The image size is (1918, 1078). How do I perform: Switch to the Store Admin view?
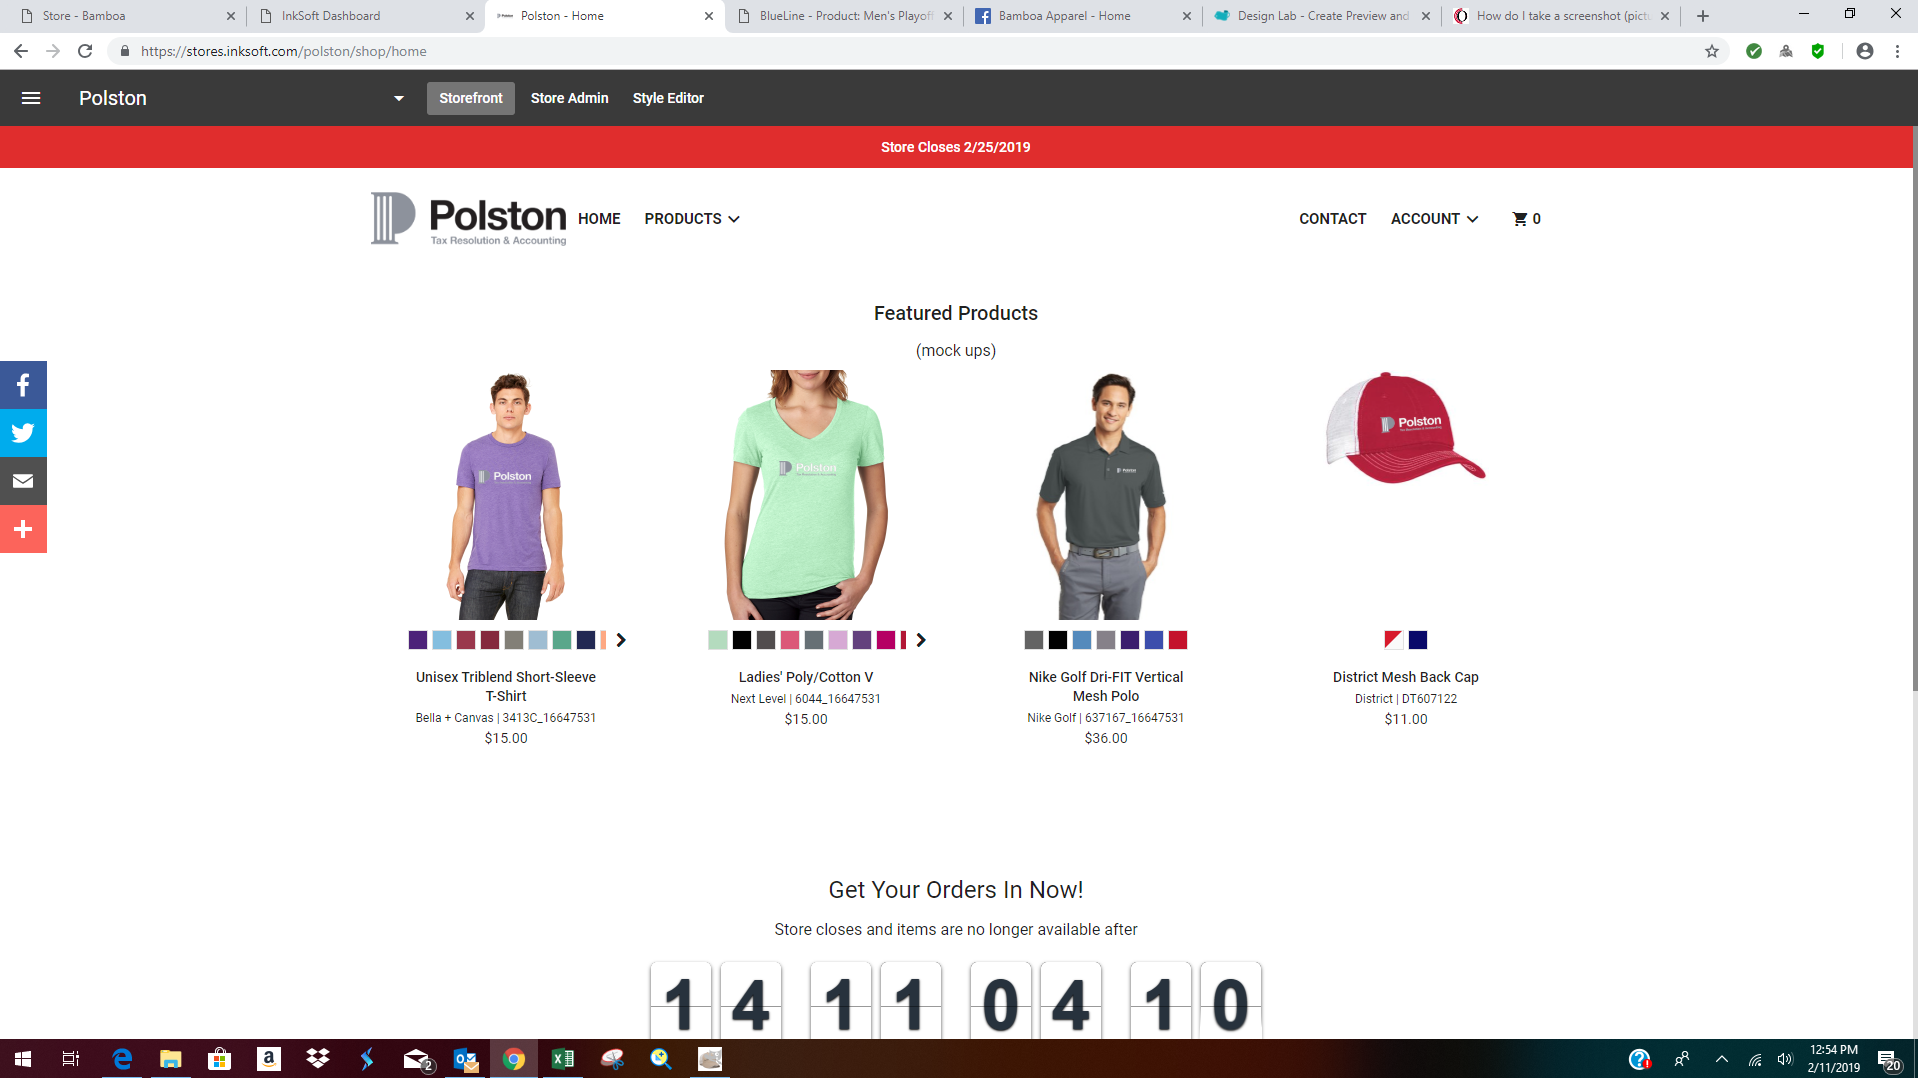point(569,98)
